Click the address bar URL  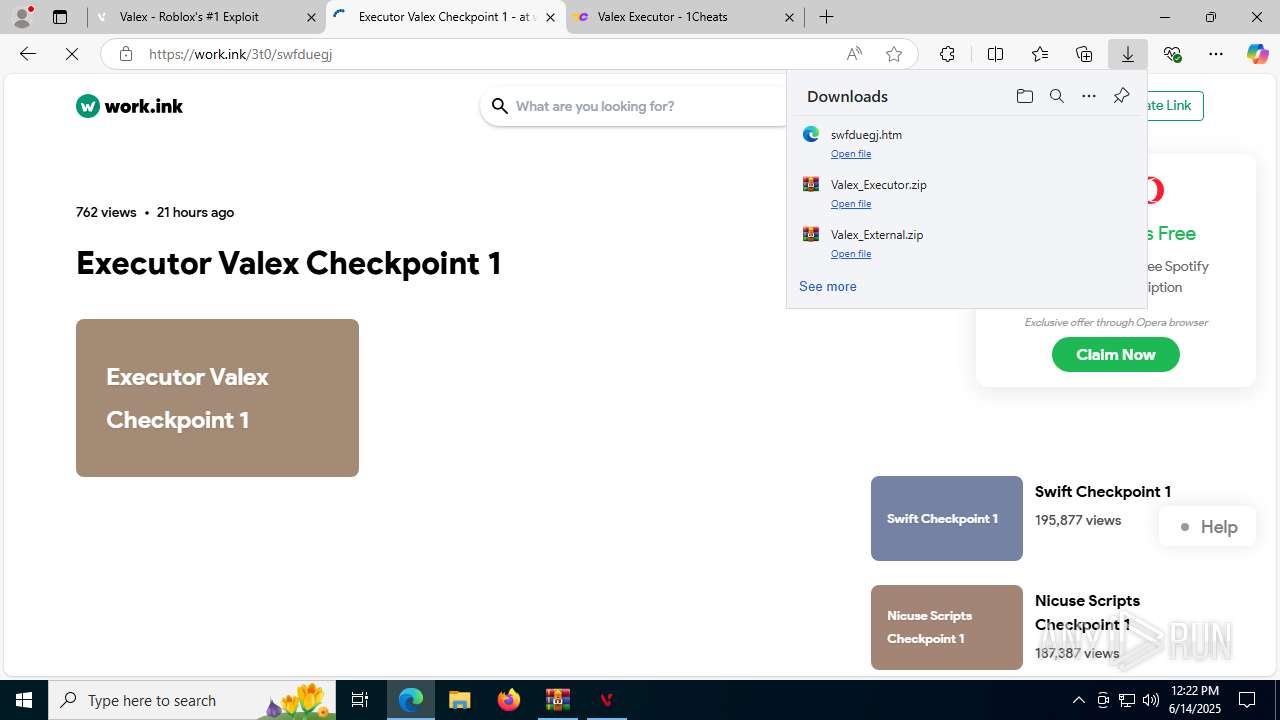(241, 54)
